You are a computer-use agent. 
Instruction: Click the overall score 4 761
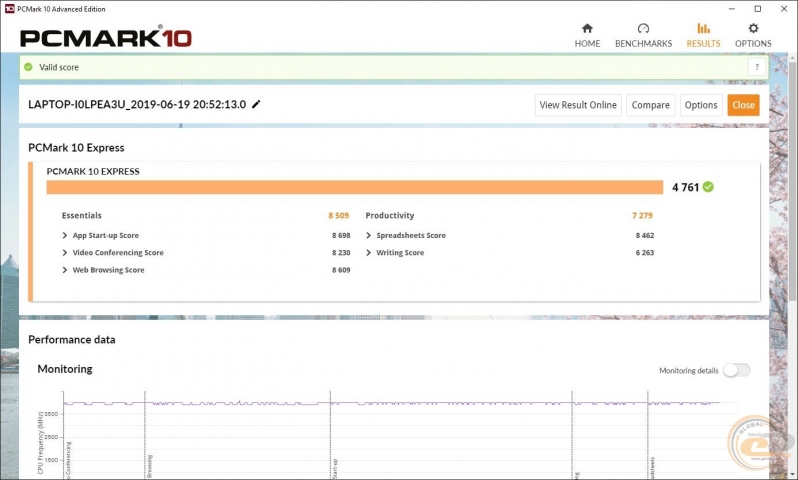click(686, 187)
